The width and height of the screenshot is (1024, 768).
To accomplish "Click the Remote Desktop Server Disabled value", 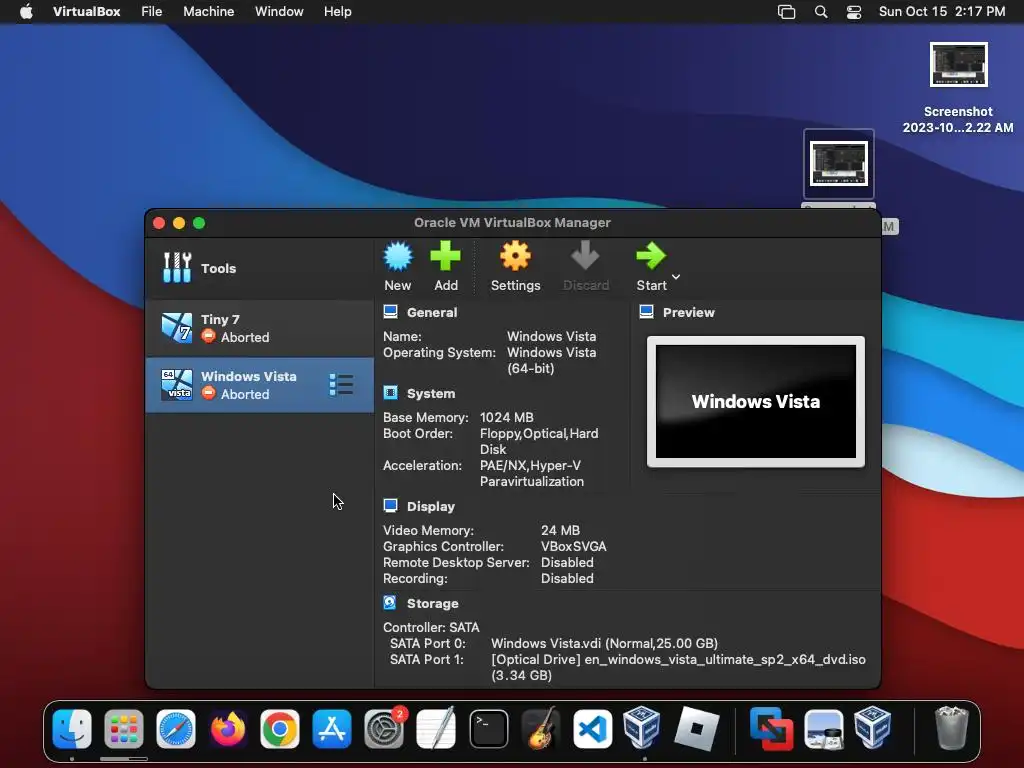I will [567, 562].
